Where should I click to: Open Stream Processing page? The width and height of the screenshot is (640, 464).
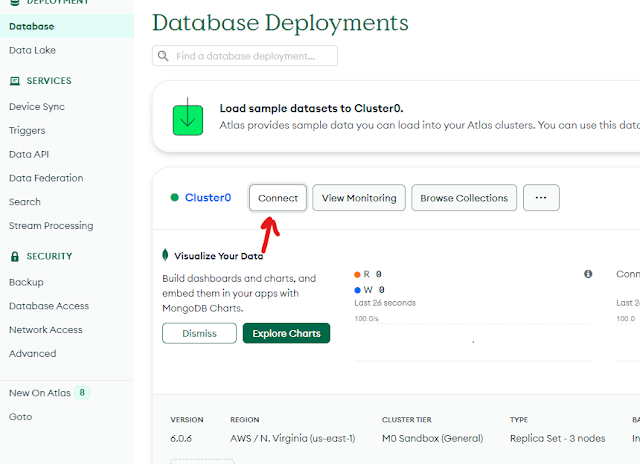pos(51,226)
